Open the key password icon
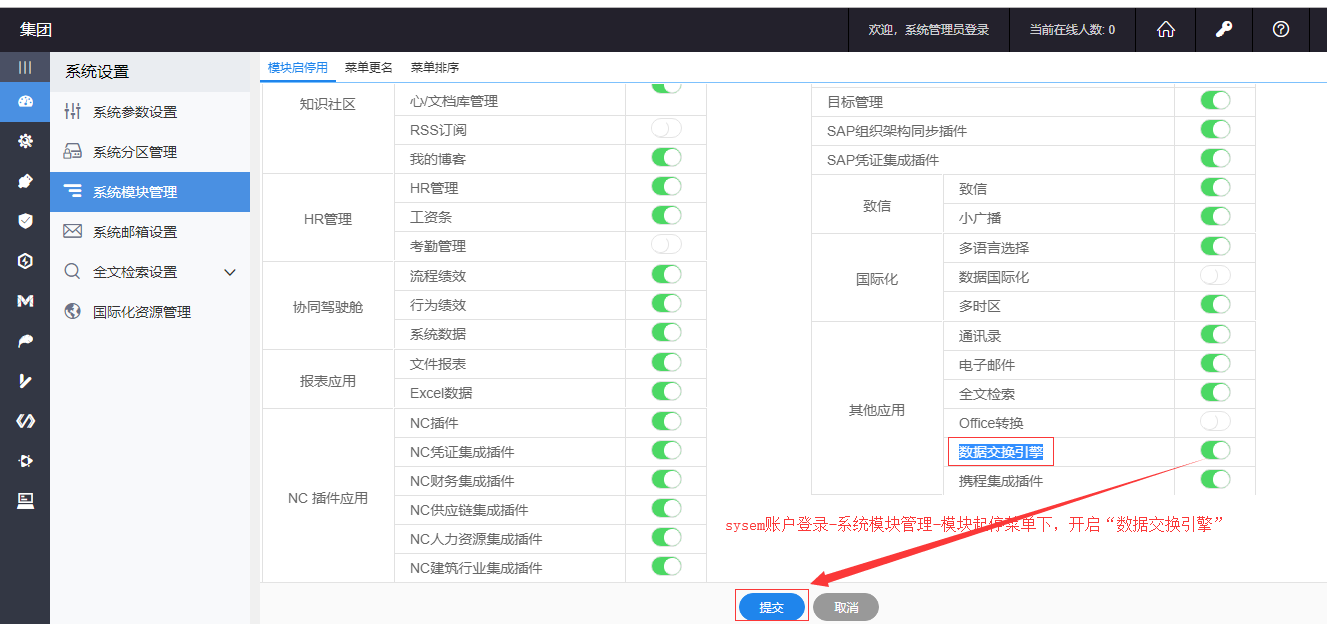Image resolution: width=1327 pixels, height=624 pixels. (1223, 30)
